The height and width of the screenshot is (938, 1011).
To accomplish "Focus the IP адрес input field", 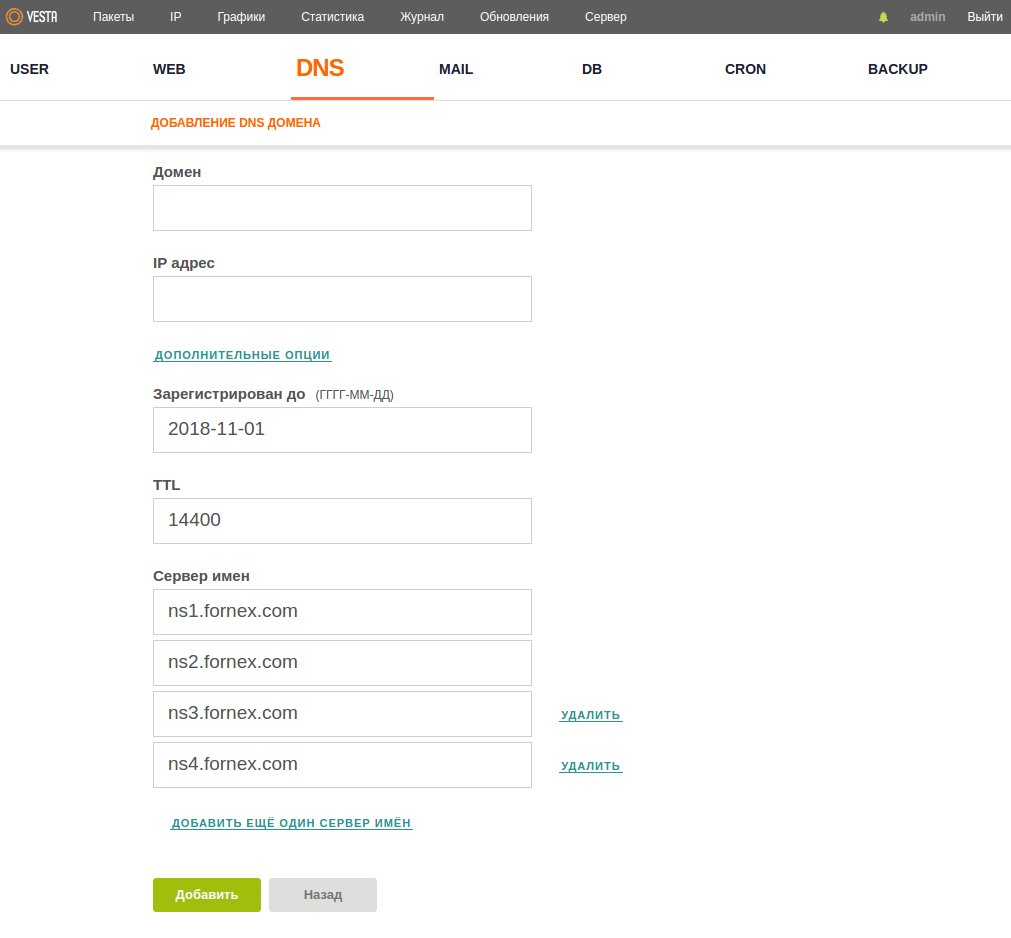I will click(342, 299).
